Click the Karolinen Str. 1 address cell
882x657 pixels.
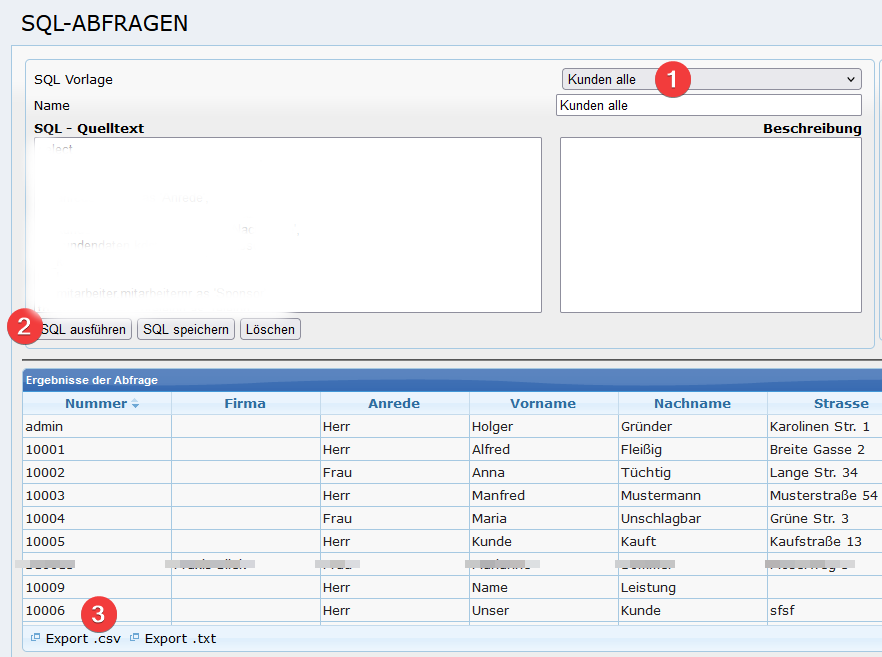click(819, 426)
